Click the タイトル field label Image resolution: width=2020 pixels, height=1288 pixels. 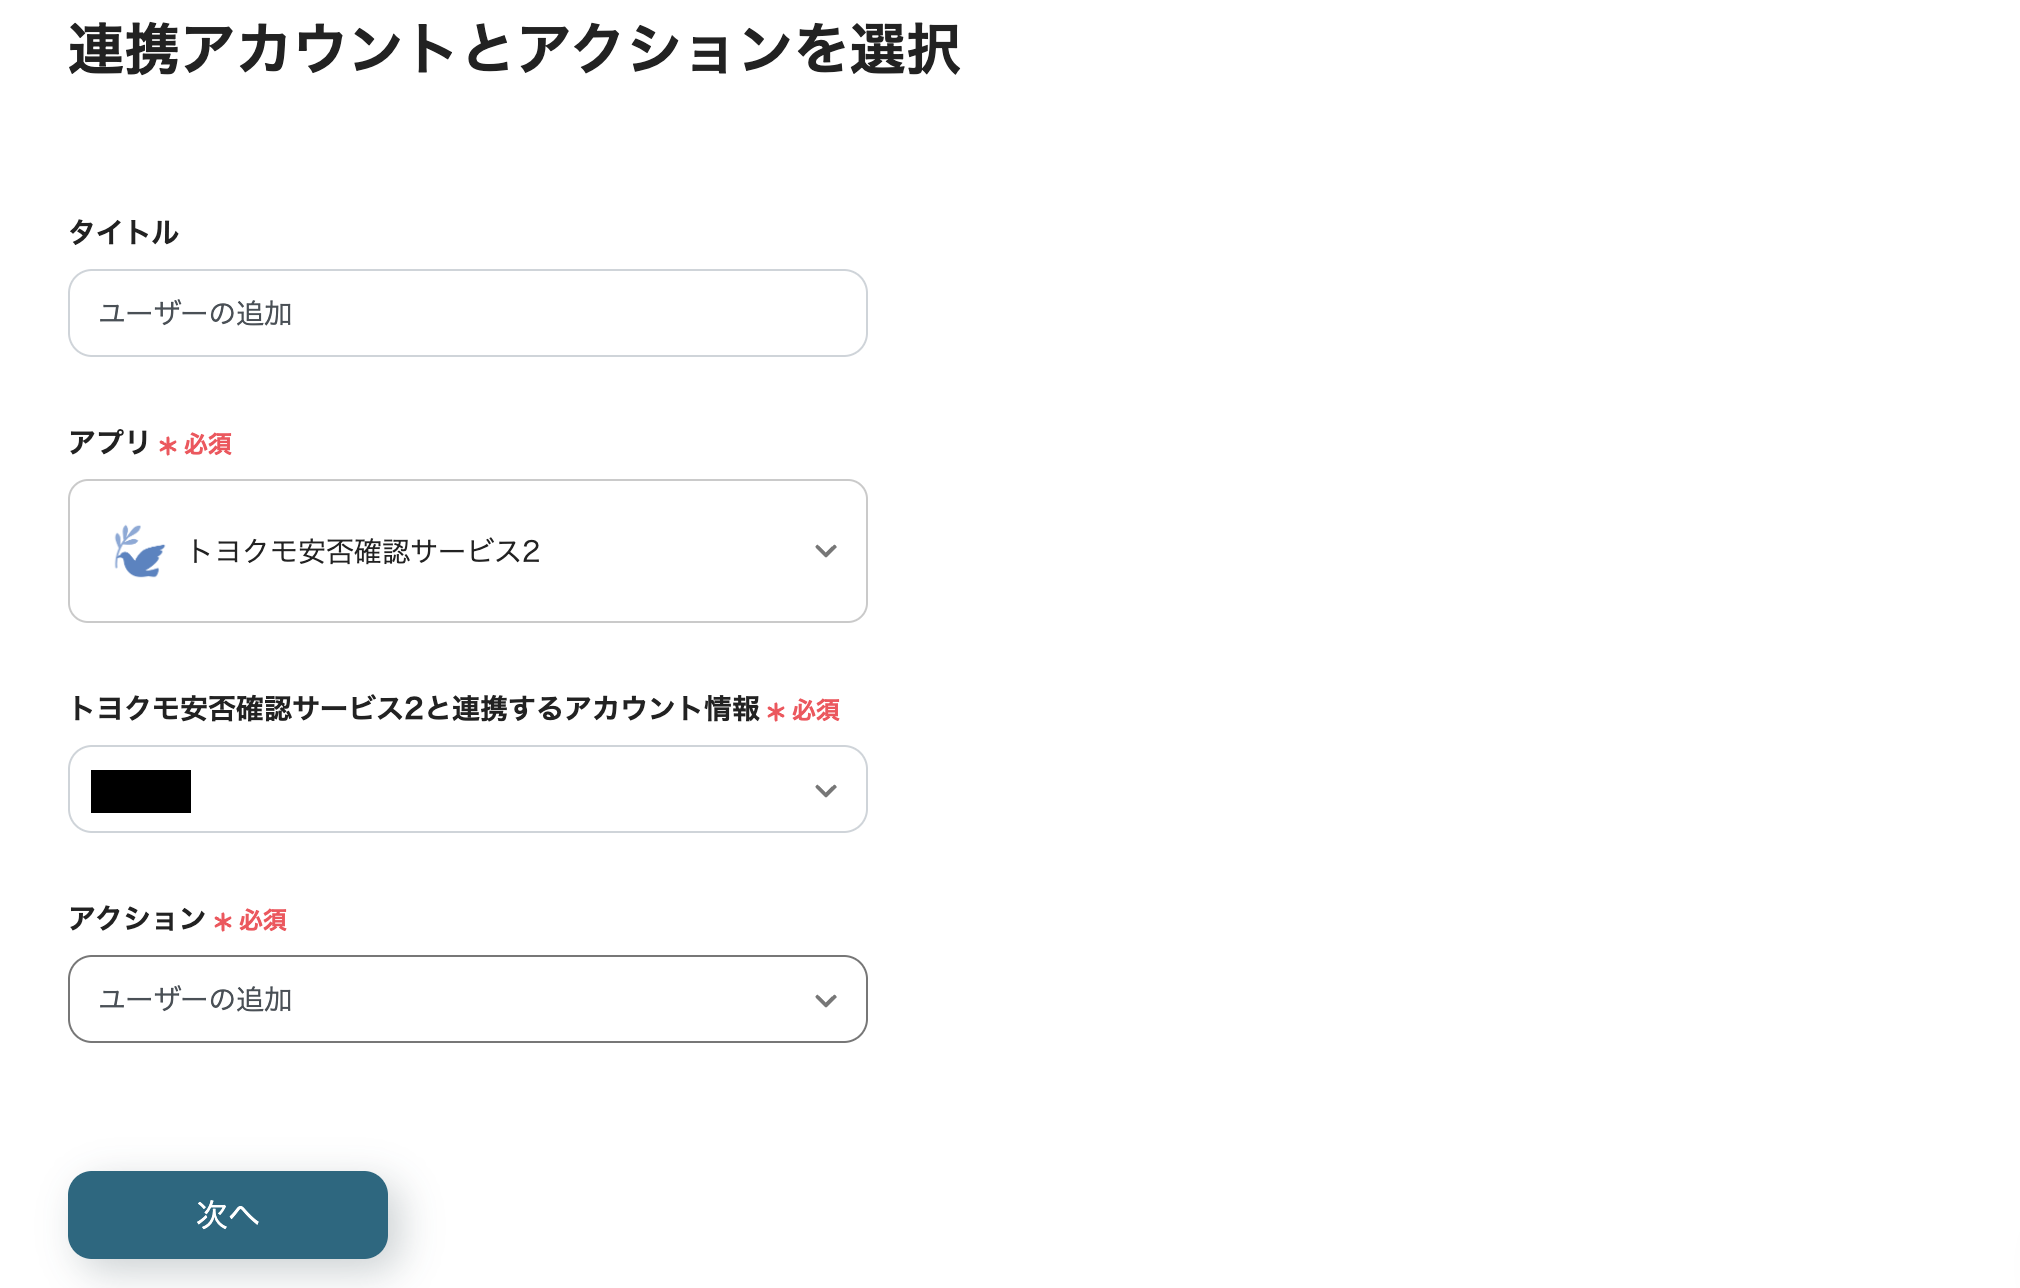(123, 232)
